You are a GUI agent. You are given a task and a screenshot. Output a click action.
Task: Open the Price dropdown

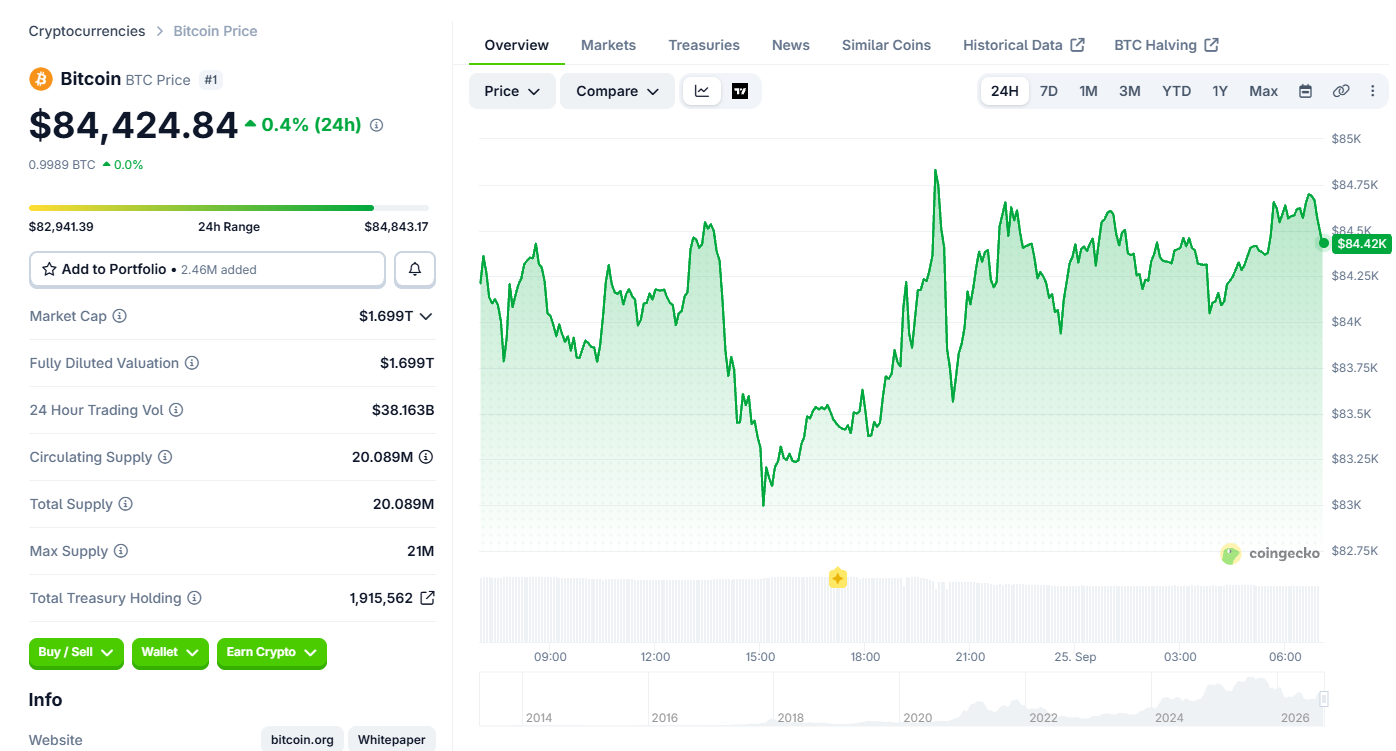[x=512, y=91]
